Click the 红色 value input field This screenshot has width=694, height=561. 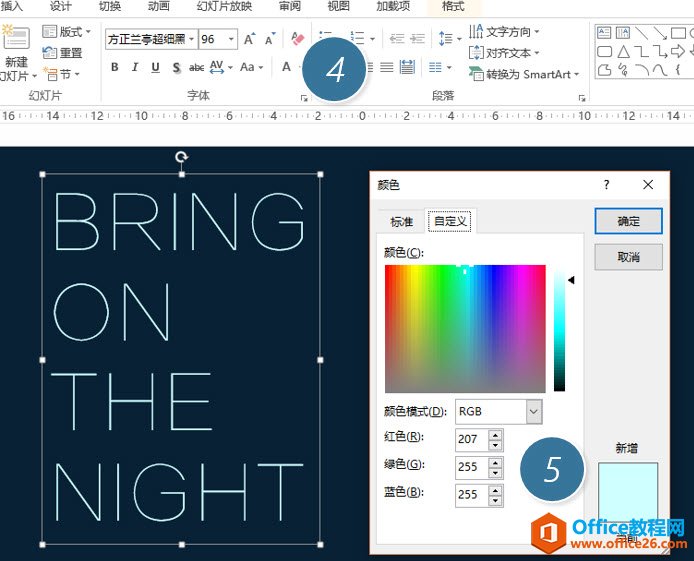[470, 439]
